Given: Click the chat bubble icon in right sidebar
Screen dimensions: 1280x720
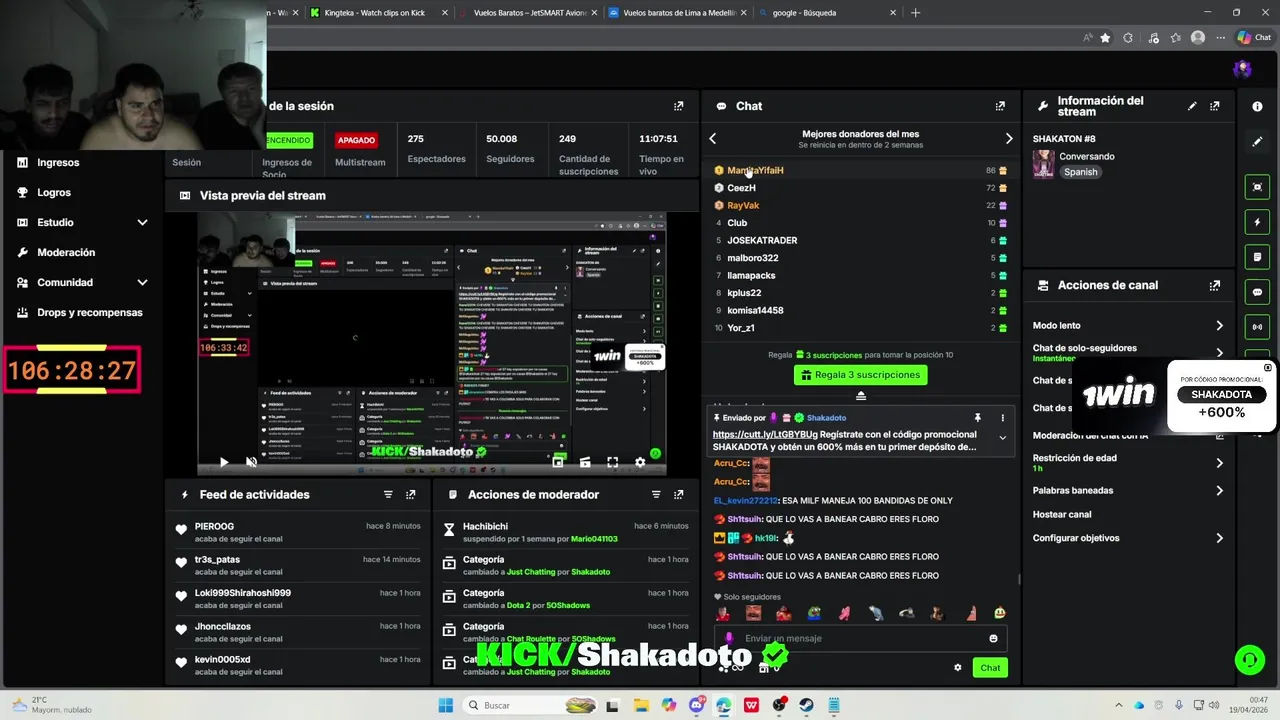Looking at the screenshot, I should tap(1257, 292).
